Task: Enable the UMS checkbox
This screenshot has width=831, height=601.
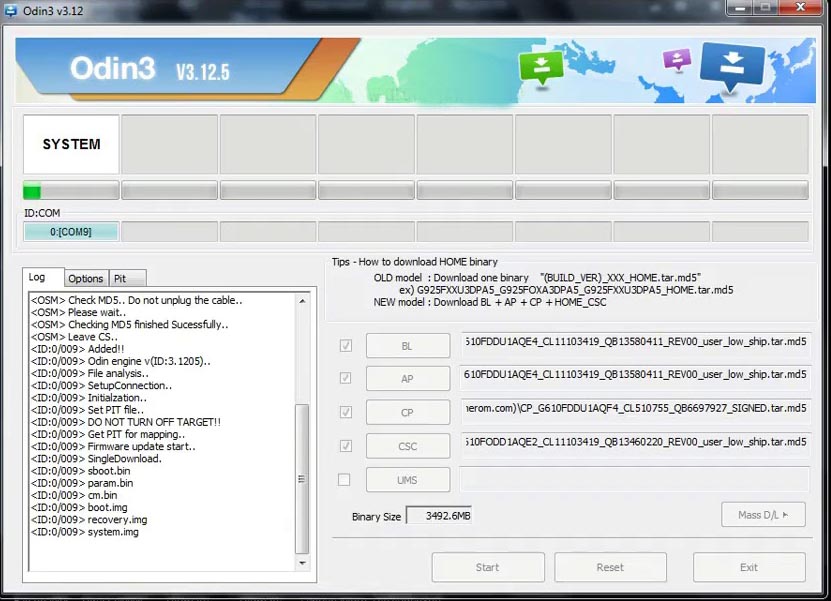Action: (x=344, y=480)
